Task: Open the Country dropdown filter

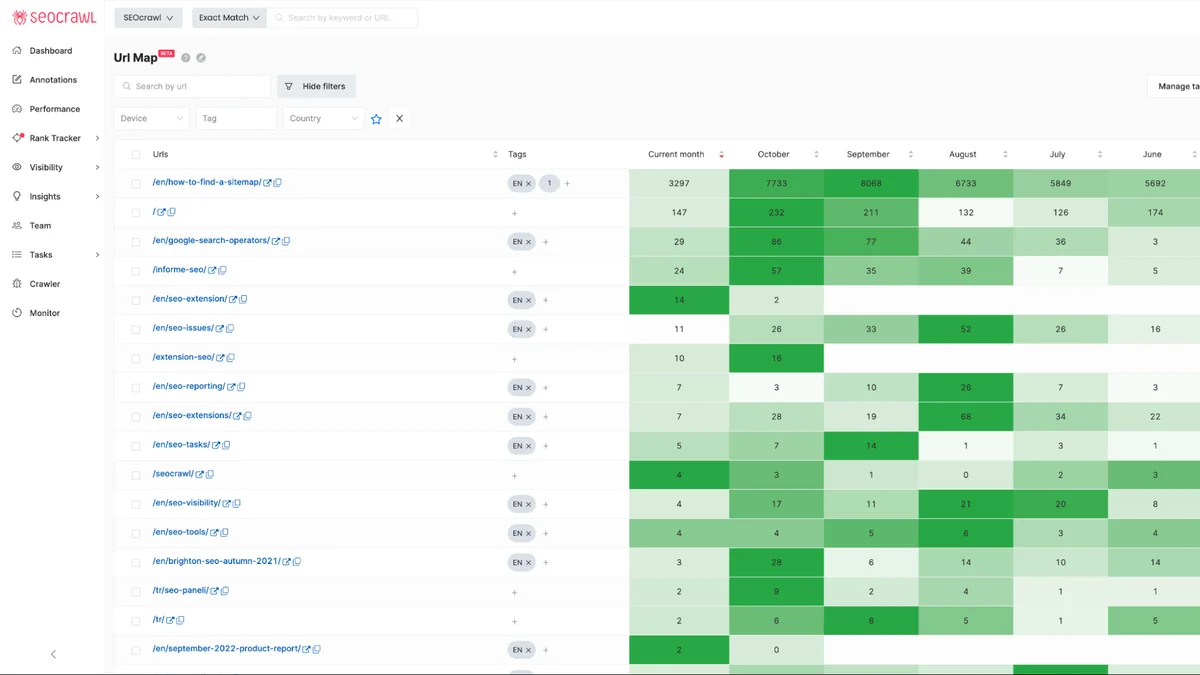Action: [323, 118]
